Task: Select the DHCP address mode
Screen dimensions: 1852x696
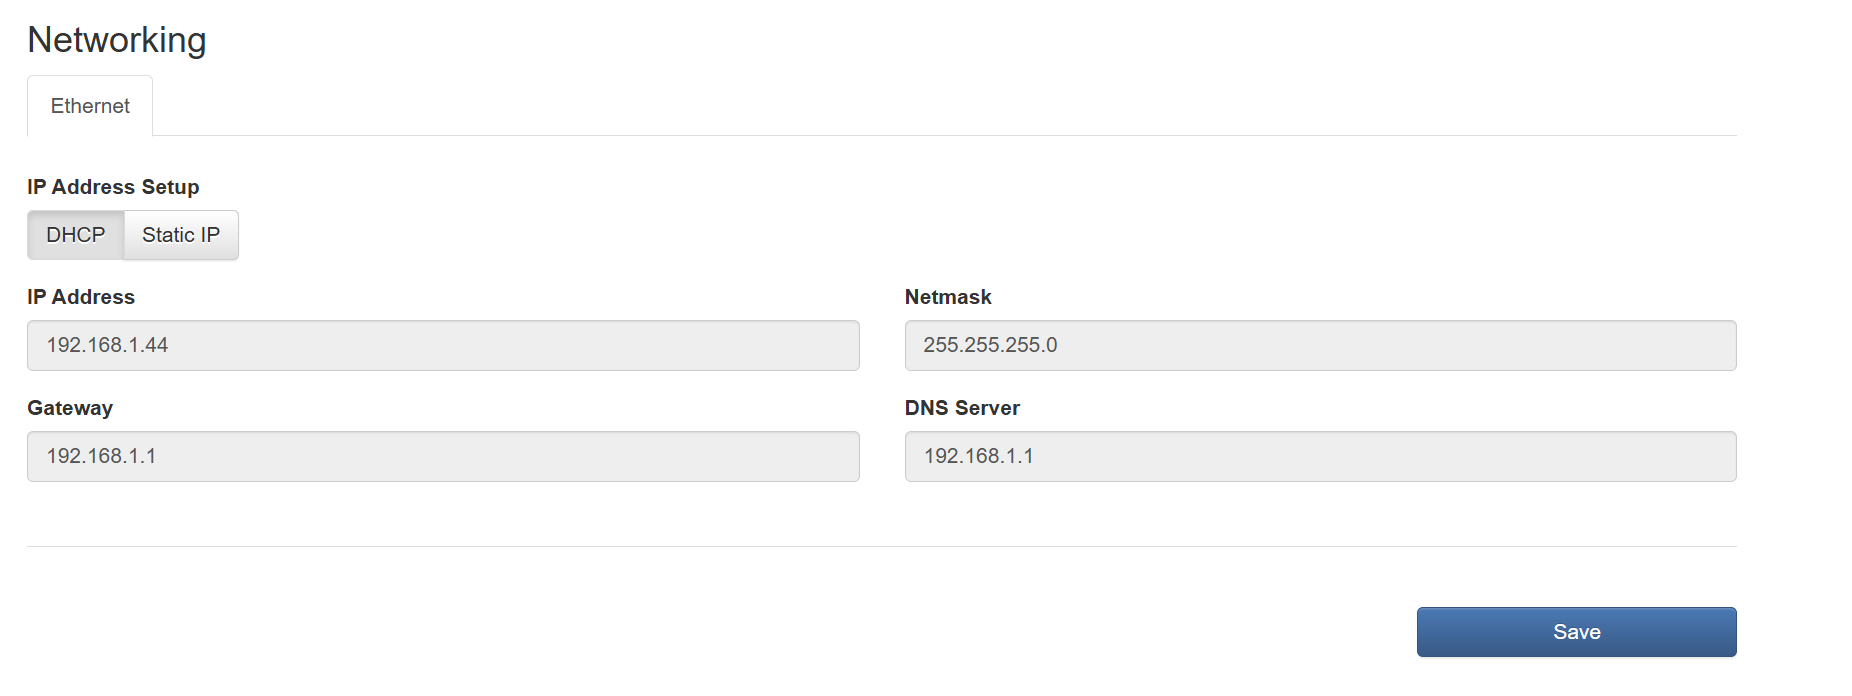Action: pos(76,235)
